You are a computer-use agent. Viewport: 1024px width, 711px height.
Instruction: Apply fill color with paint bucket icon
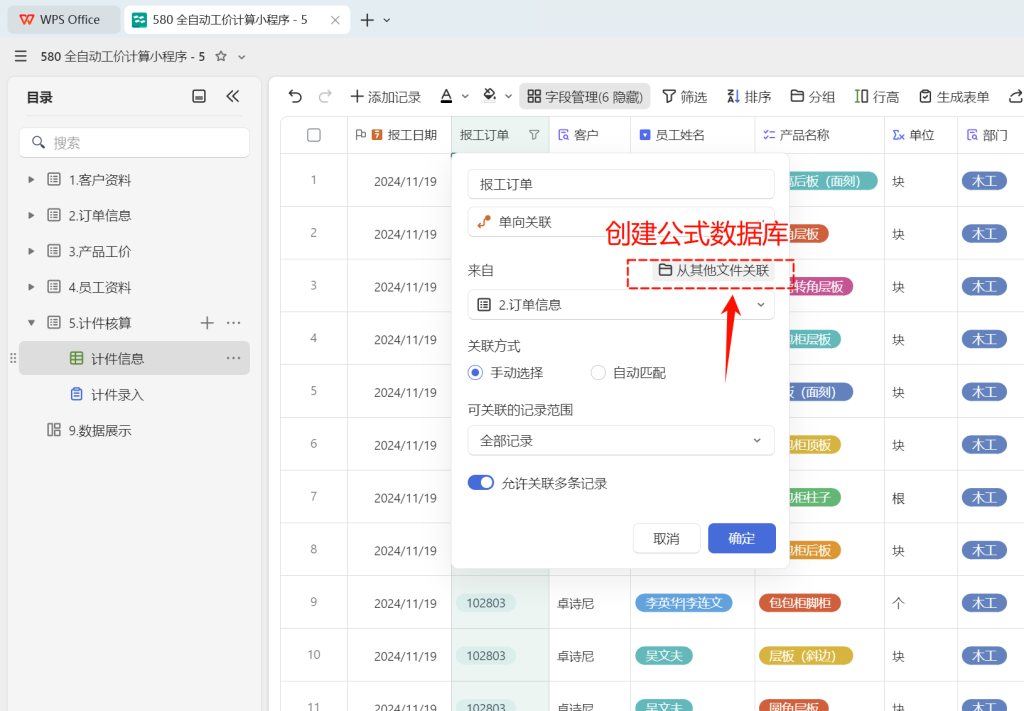coord(490,96)
